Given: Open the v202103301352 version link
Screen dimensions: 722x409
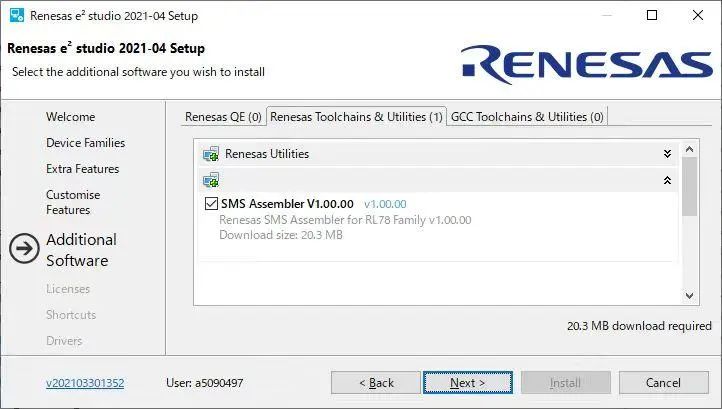Looking at the screenshot, I should click(85, 383).
